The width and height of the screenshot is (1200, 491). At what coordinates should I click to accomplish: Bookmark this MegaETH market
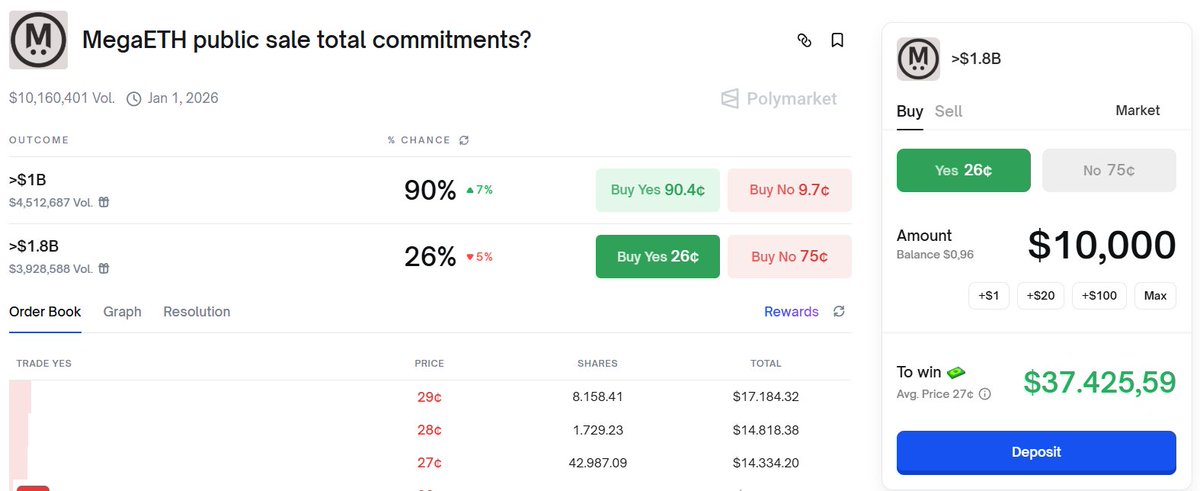pyautogui.click(x=837, y=40)
